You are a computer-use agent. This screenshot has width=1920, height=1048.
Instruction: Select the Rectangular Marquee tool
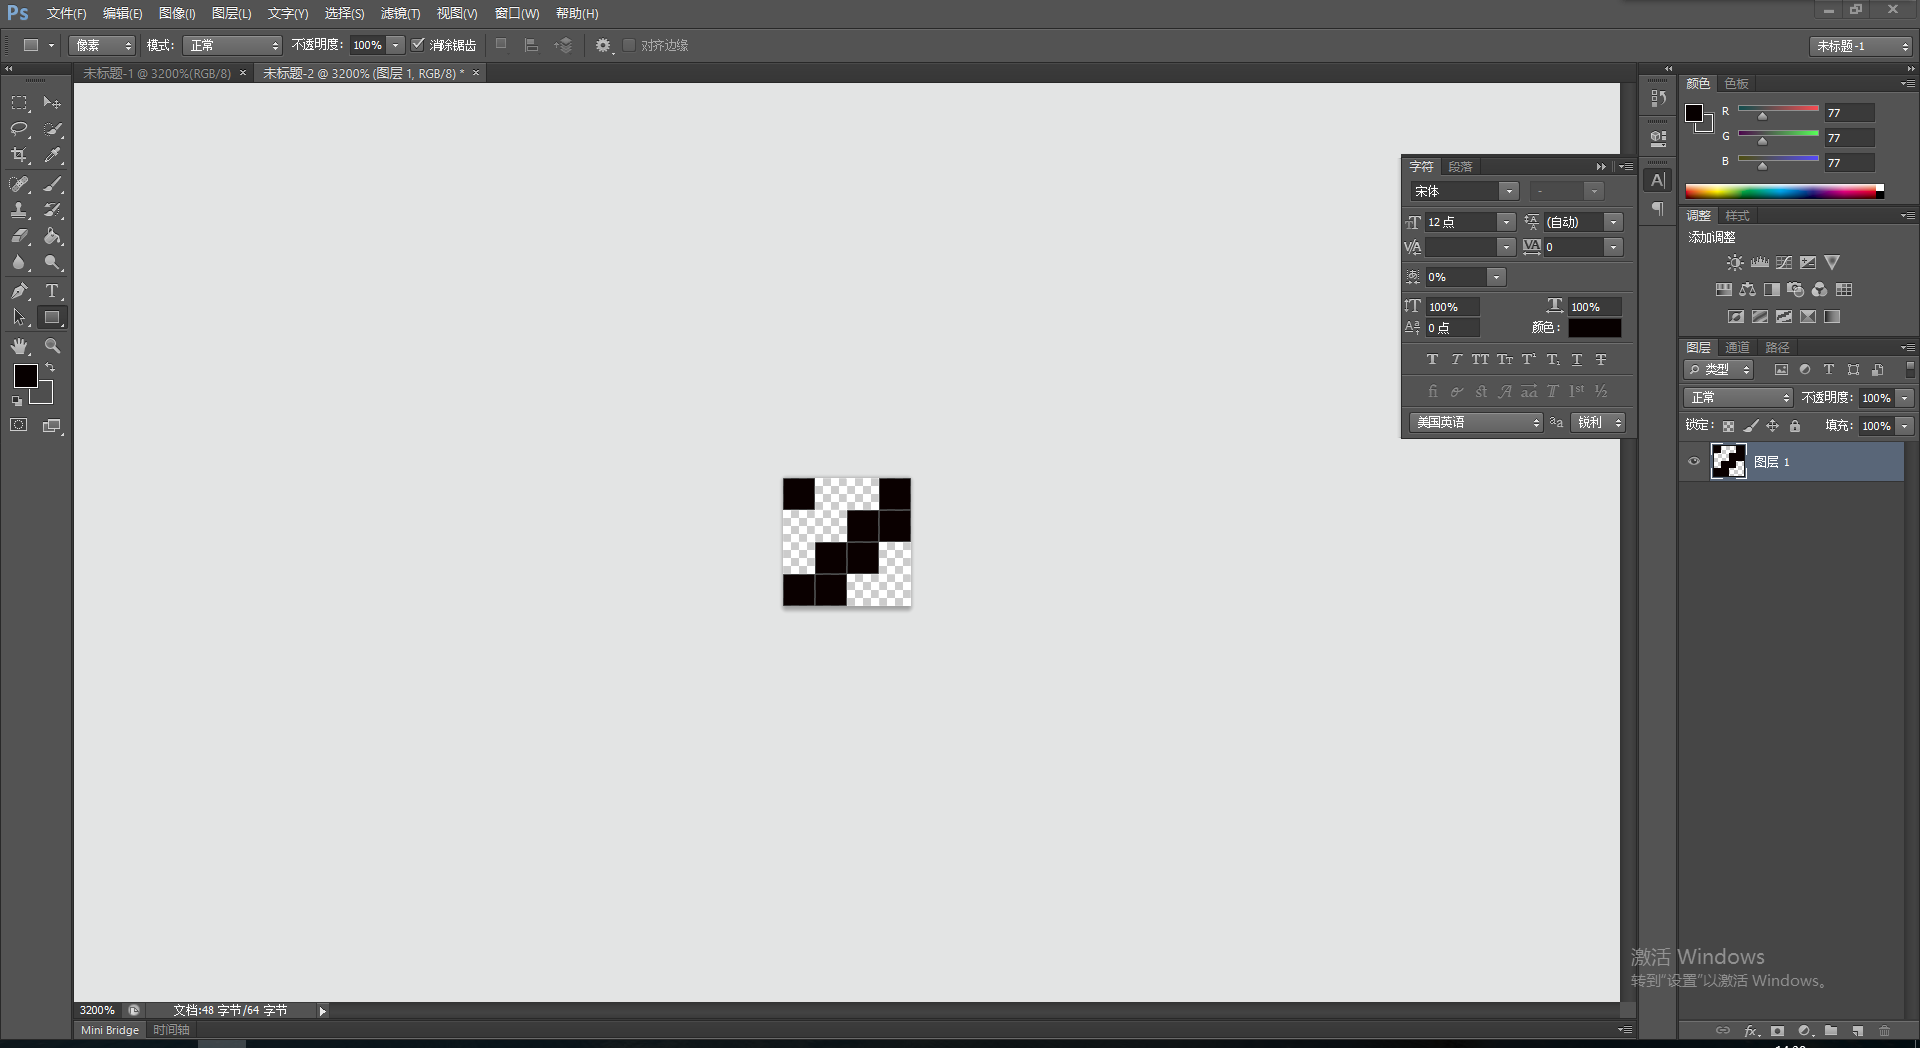coord(19,103)
